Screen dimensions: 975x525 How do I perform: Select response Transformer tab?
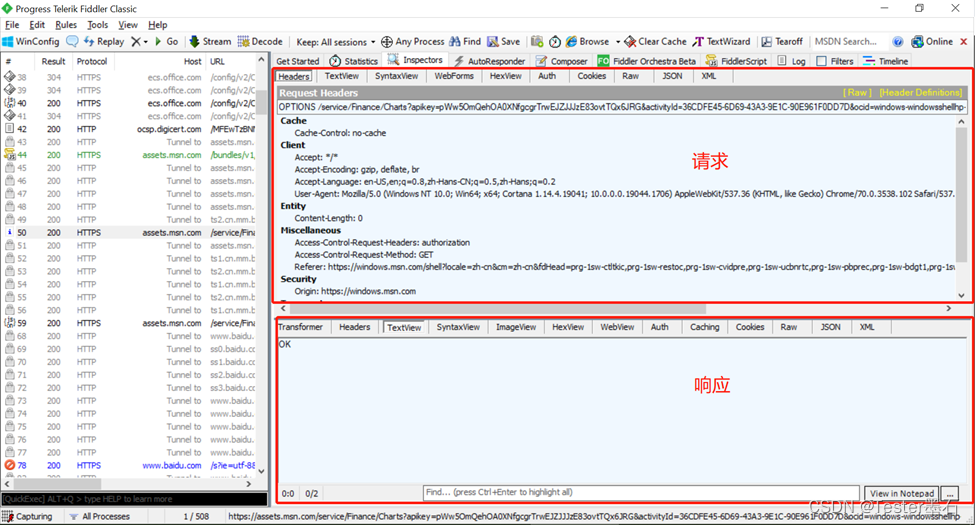coord(301,327)
